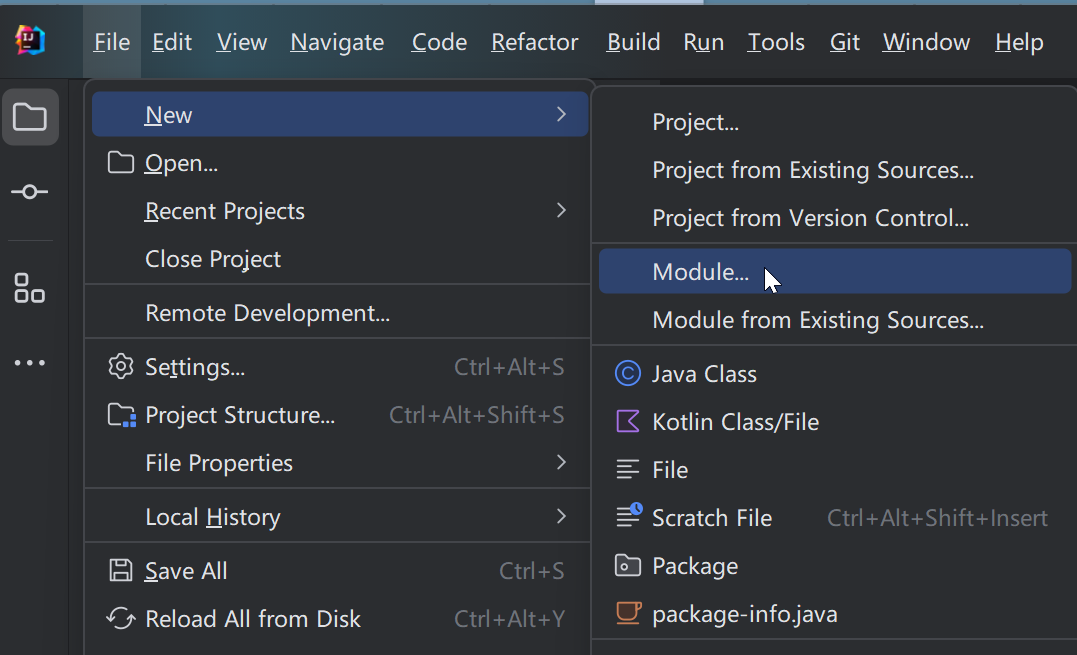The height and width of the screenshot is (655, 1077).
Task: Create a new Java Class
Action: coord(704,374)
